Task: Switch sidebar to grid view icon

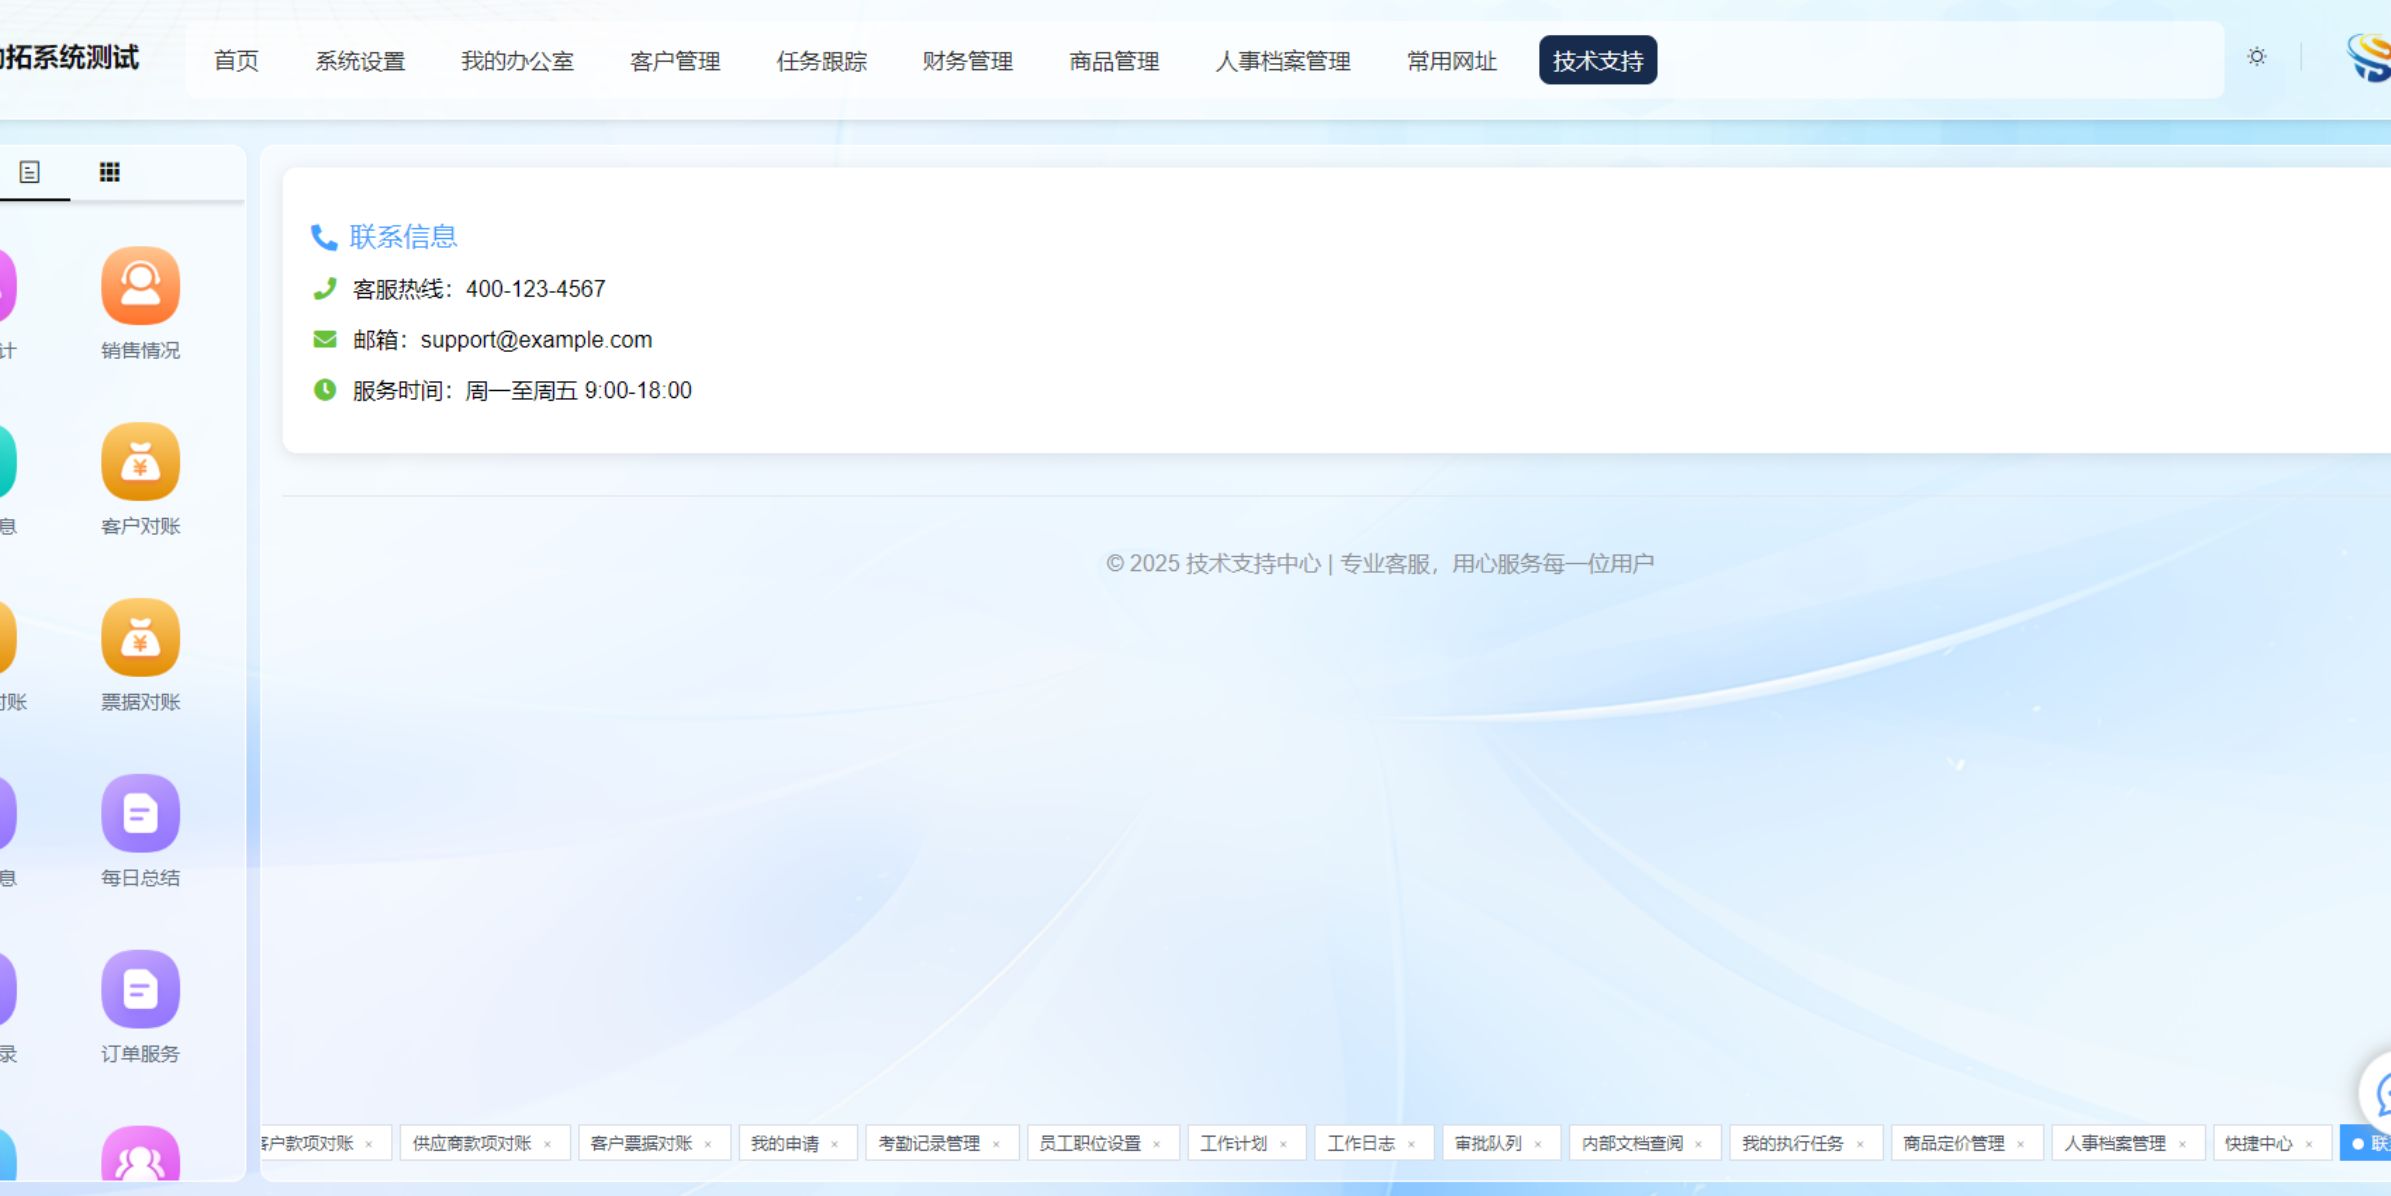Action: [x=110, y=172]
